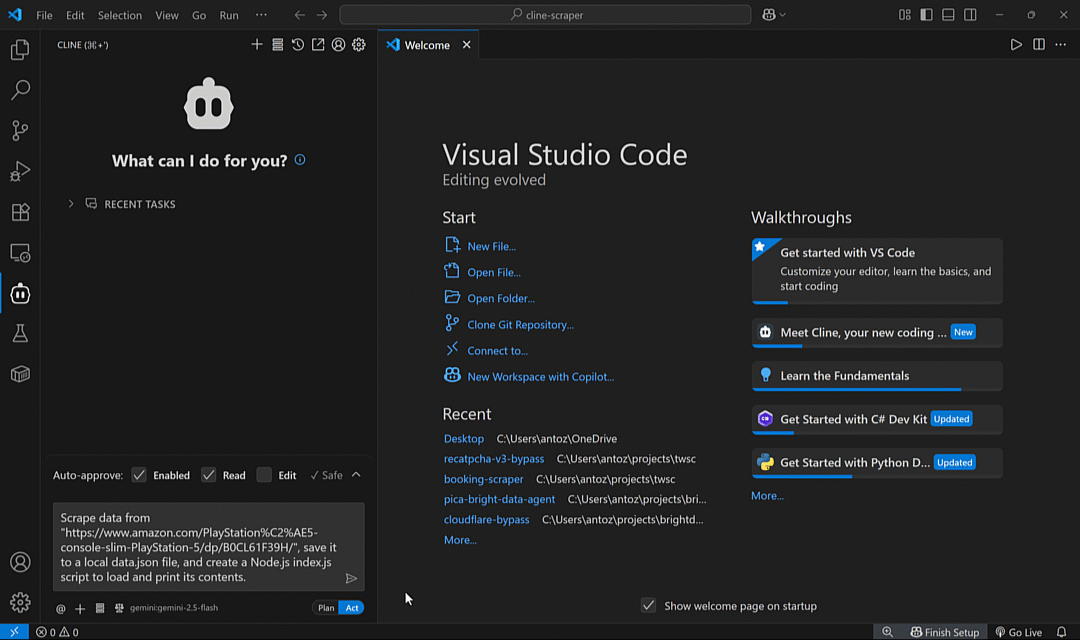Select the Welcome tab
This screenshot has width=1080, height=640.
427,45
